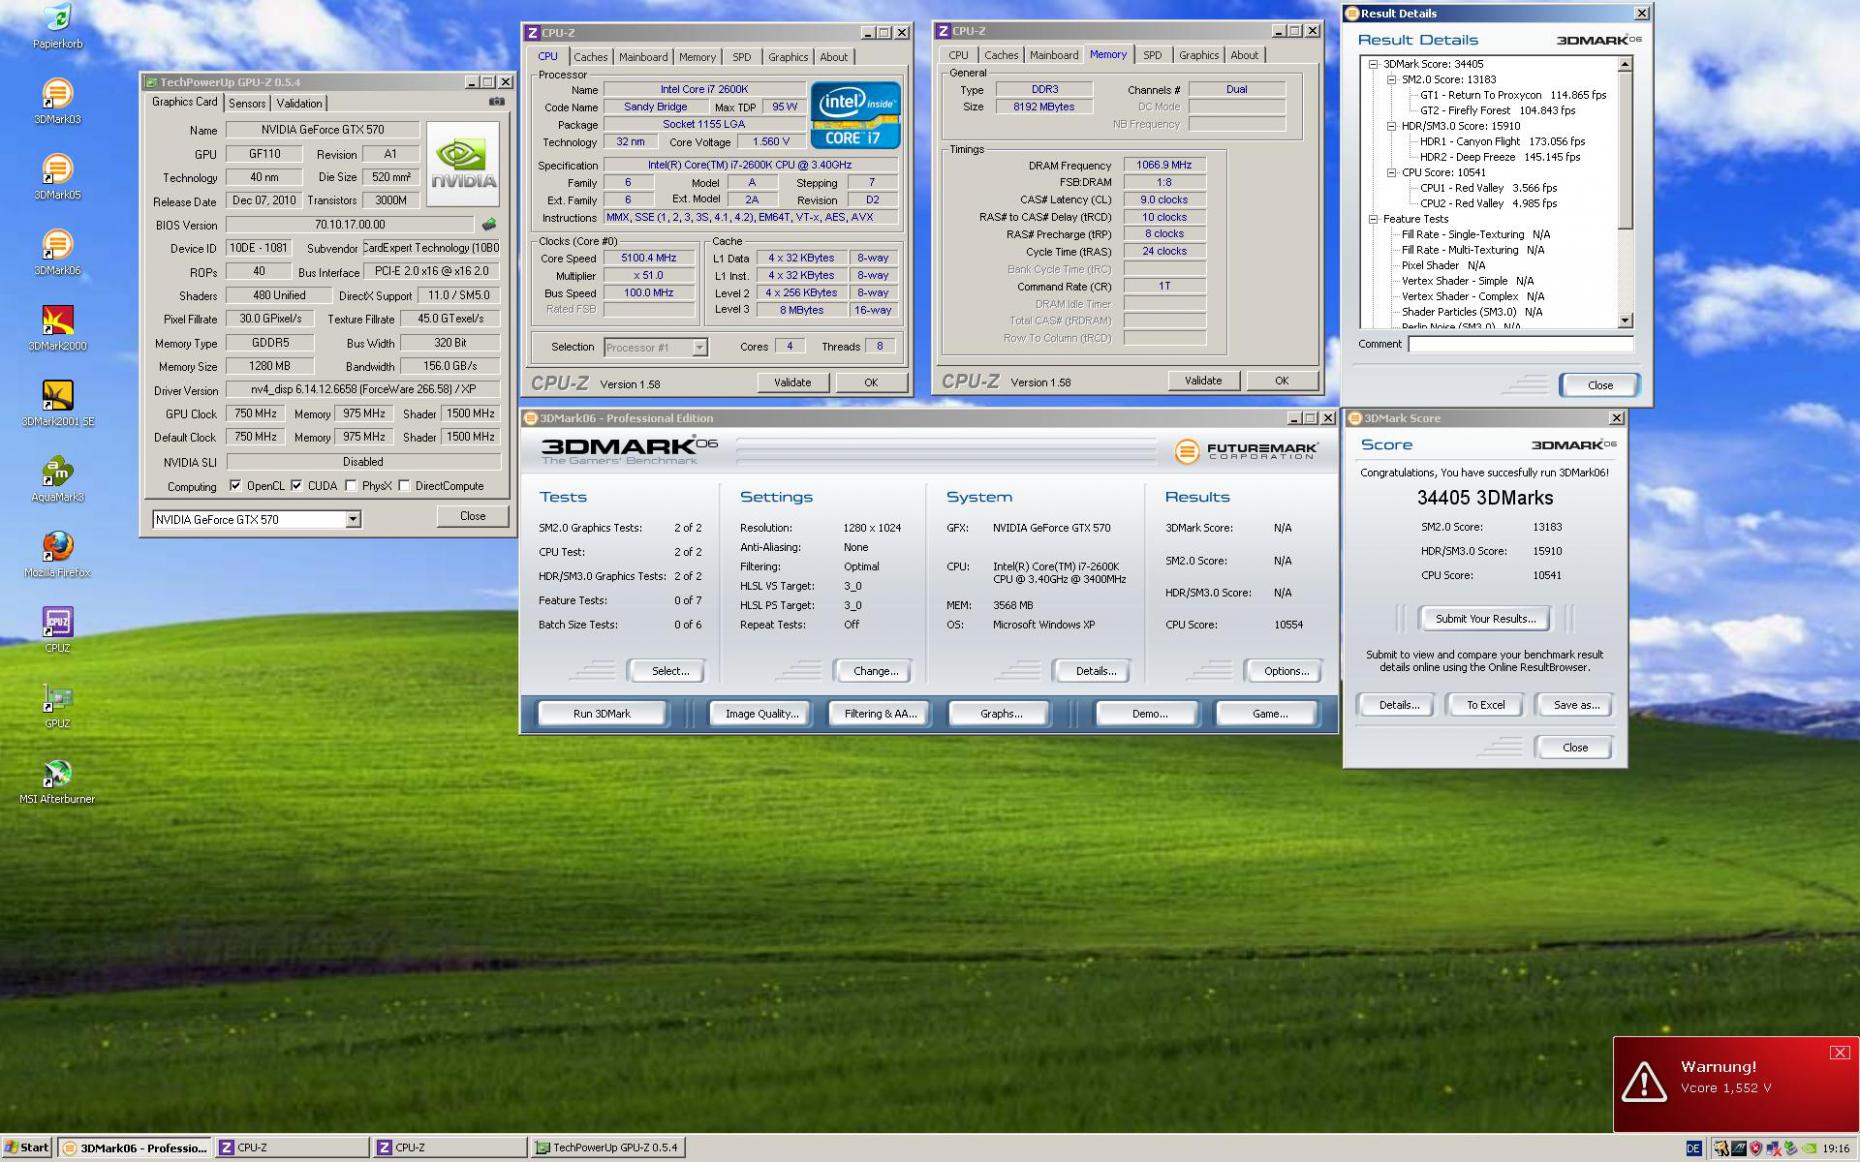Click the Futuremark Corporation logo
1860x1162 pixels.
(x=1246, y=452)
